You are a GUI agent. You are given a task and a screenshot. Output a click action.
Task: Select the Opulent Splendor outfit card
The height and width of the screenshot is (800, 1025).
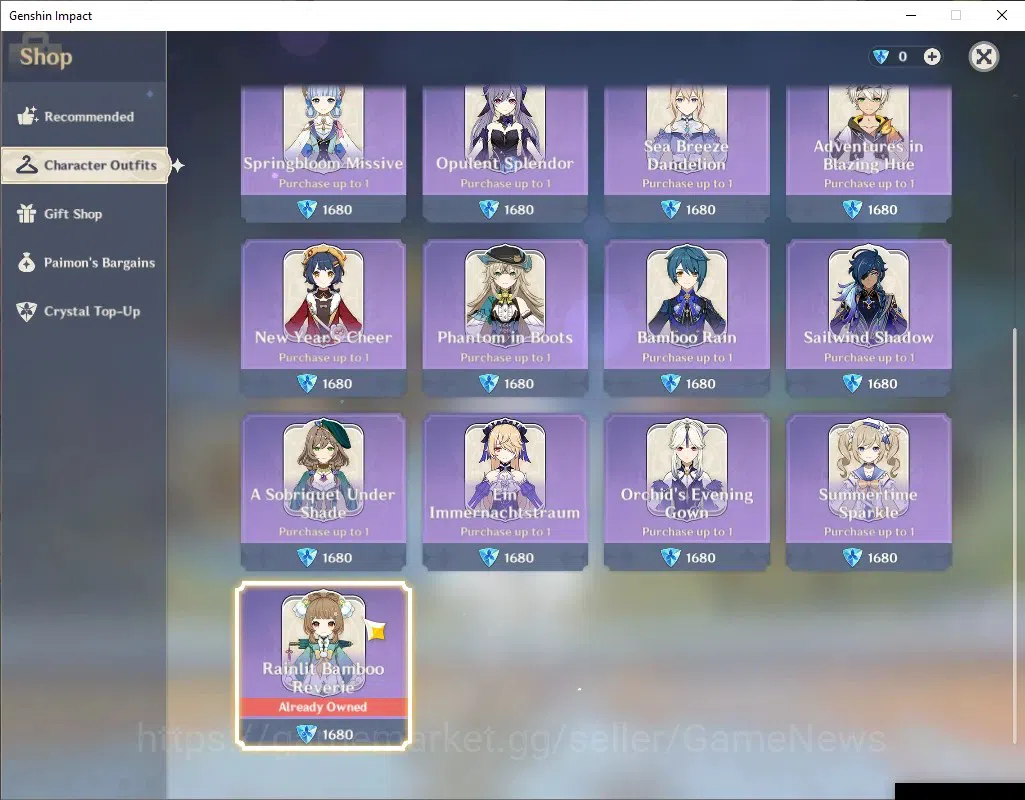(x=505, y=154)
